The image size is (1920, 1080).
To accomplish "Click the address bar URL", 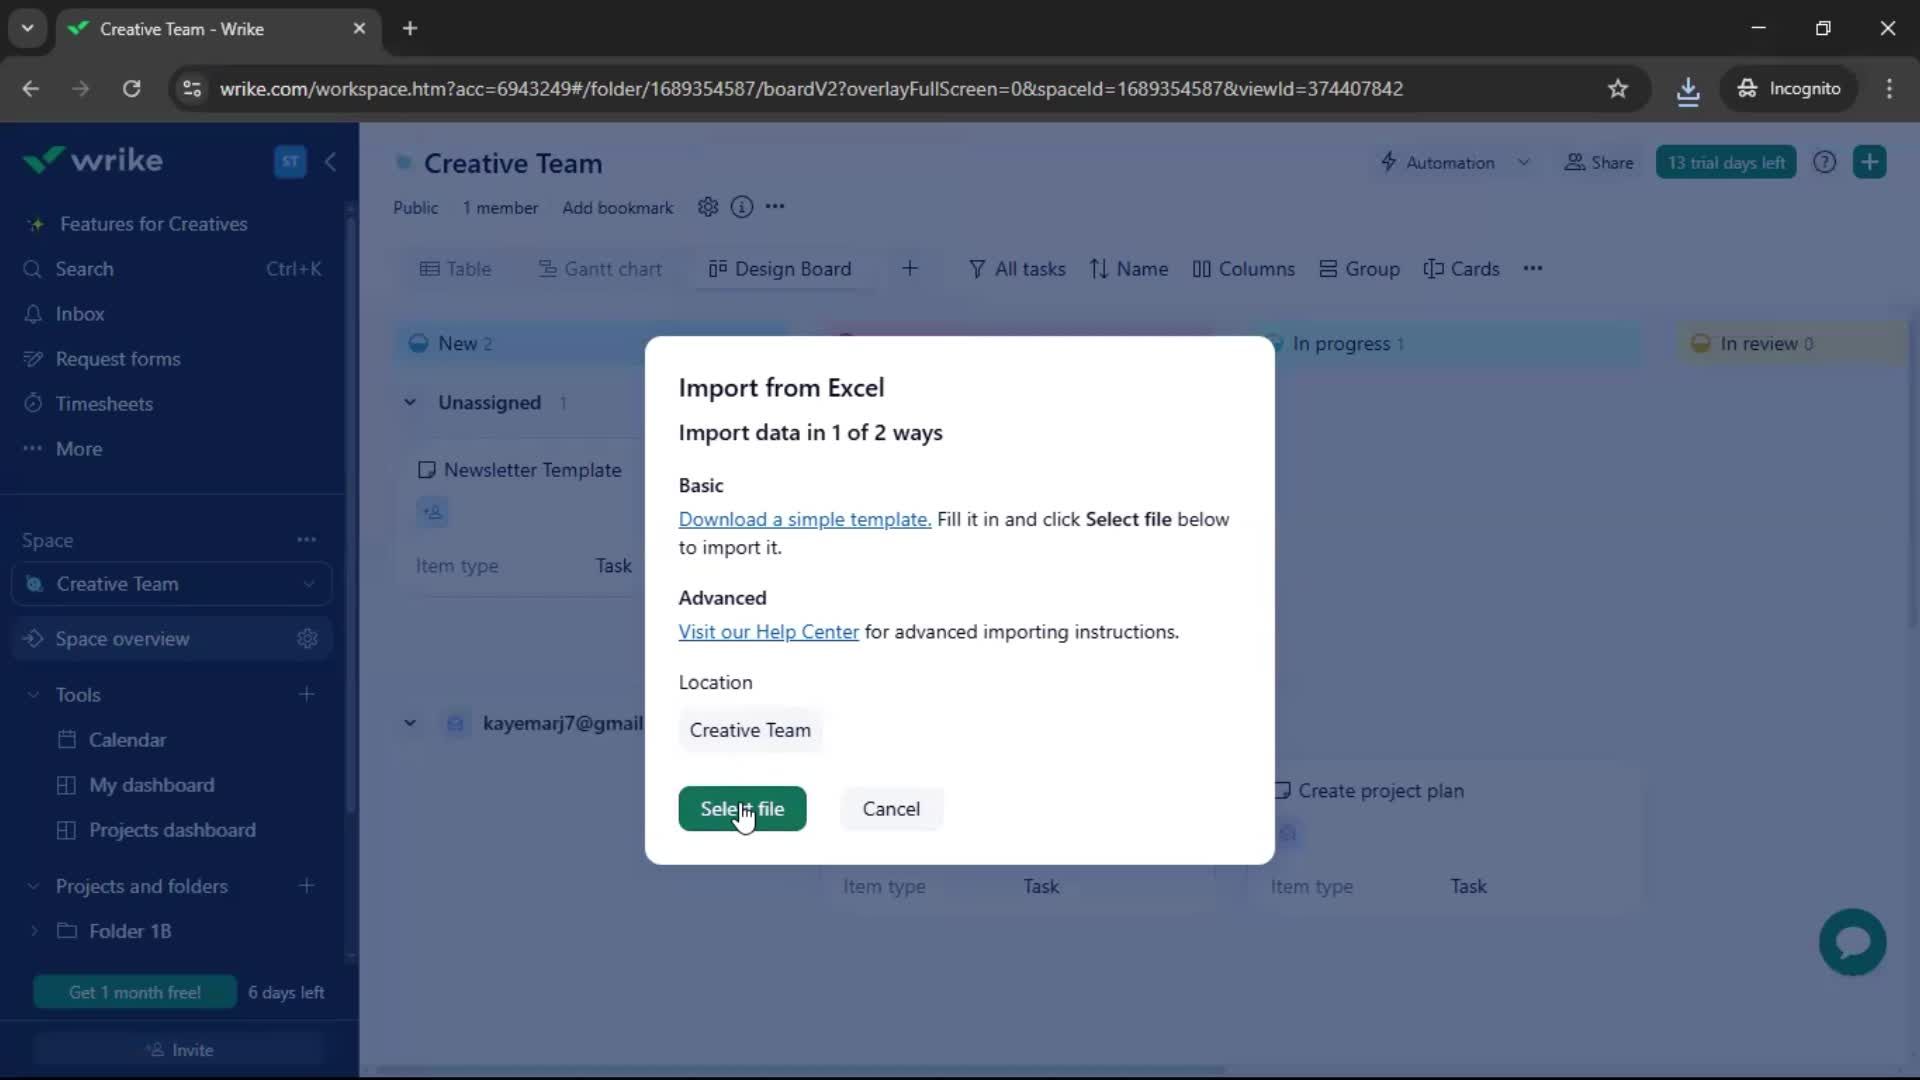I will [x=811, y=89].
